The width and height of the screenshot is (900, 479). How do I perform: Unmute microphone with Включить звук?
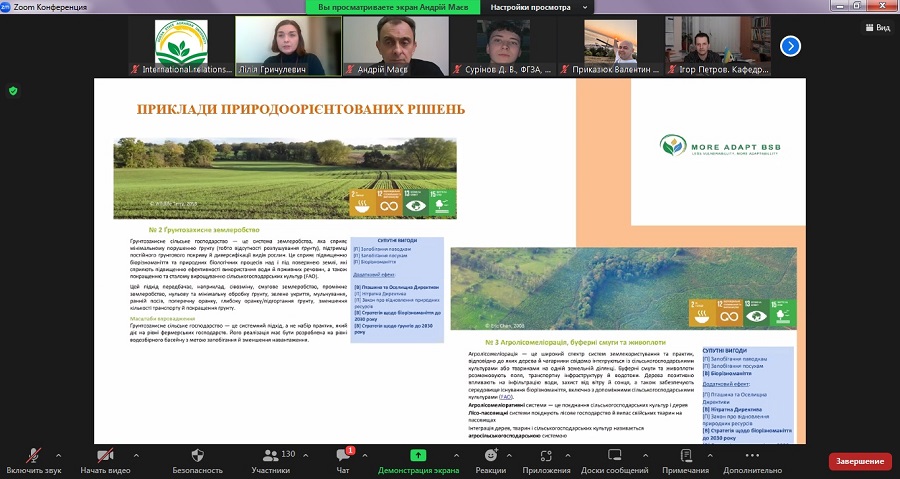[x=34, y=455]
